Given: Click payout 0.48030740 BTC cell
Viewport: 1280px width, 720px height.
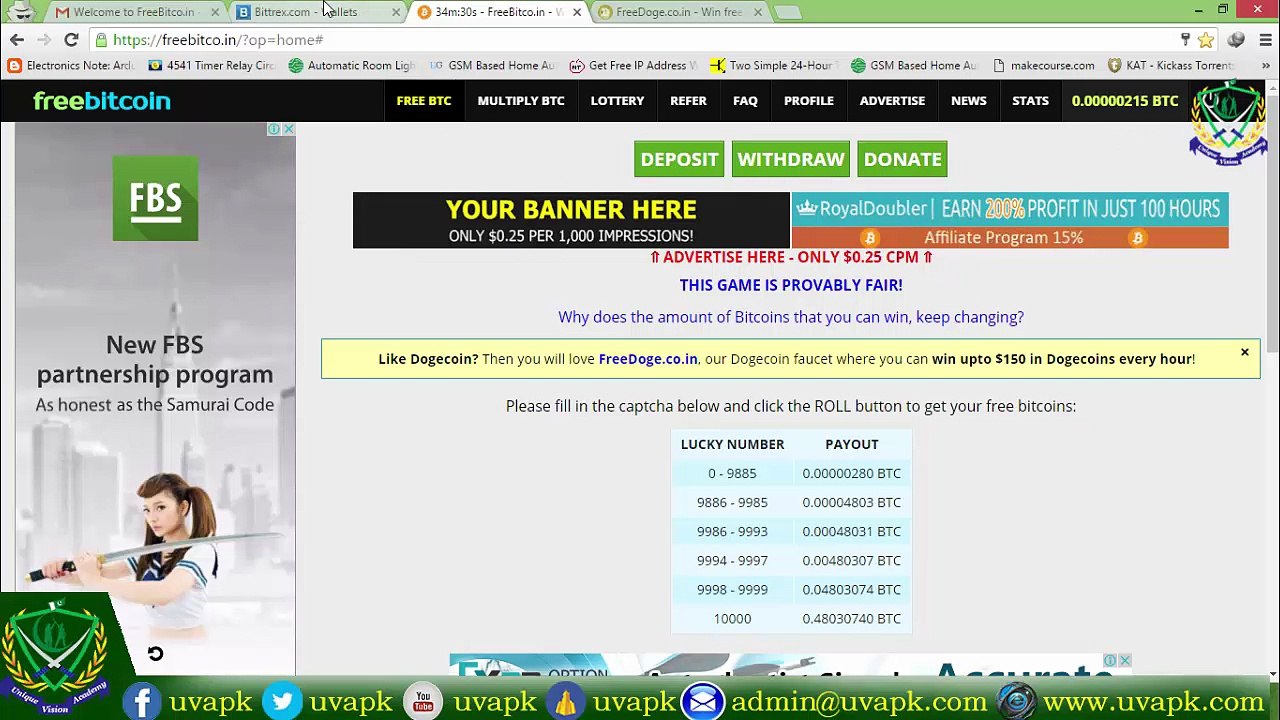Looking at the screenshot, I should click(x=851, y=618).
